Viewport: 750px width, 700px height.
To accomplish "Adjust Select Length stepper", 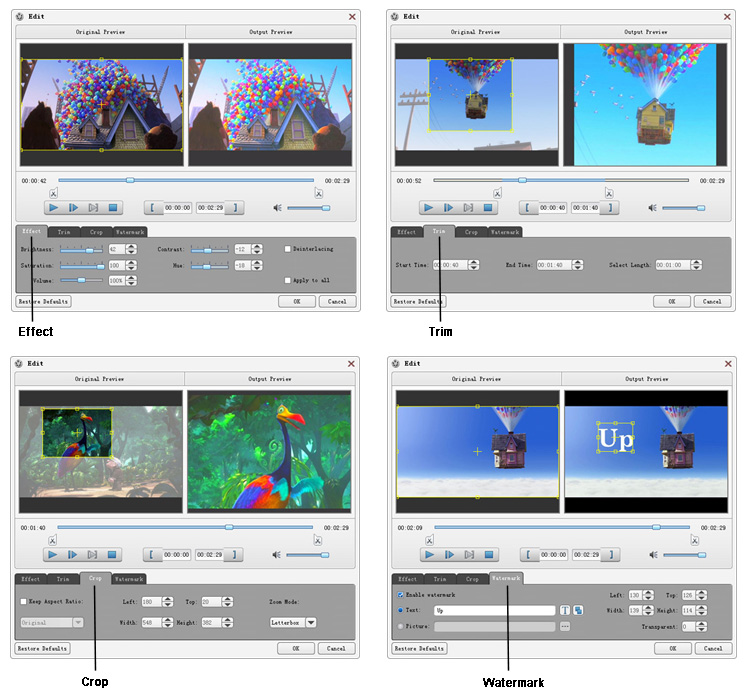I will pos(696,265).
